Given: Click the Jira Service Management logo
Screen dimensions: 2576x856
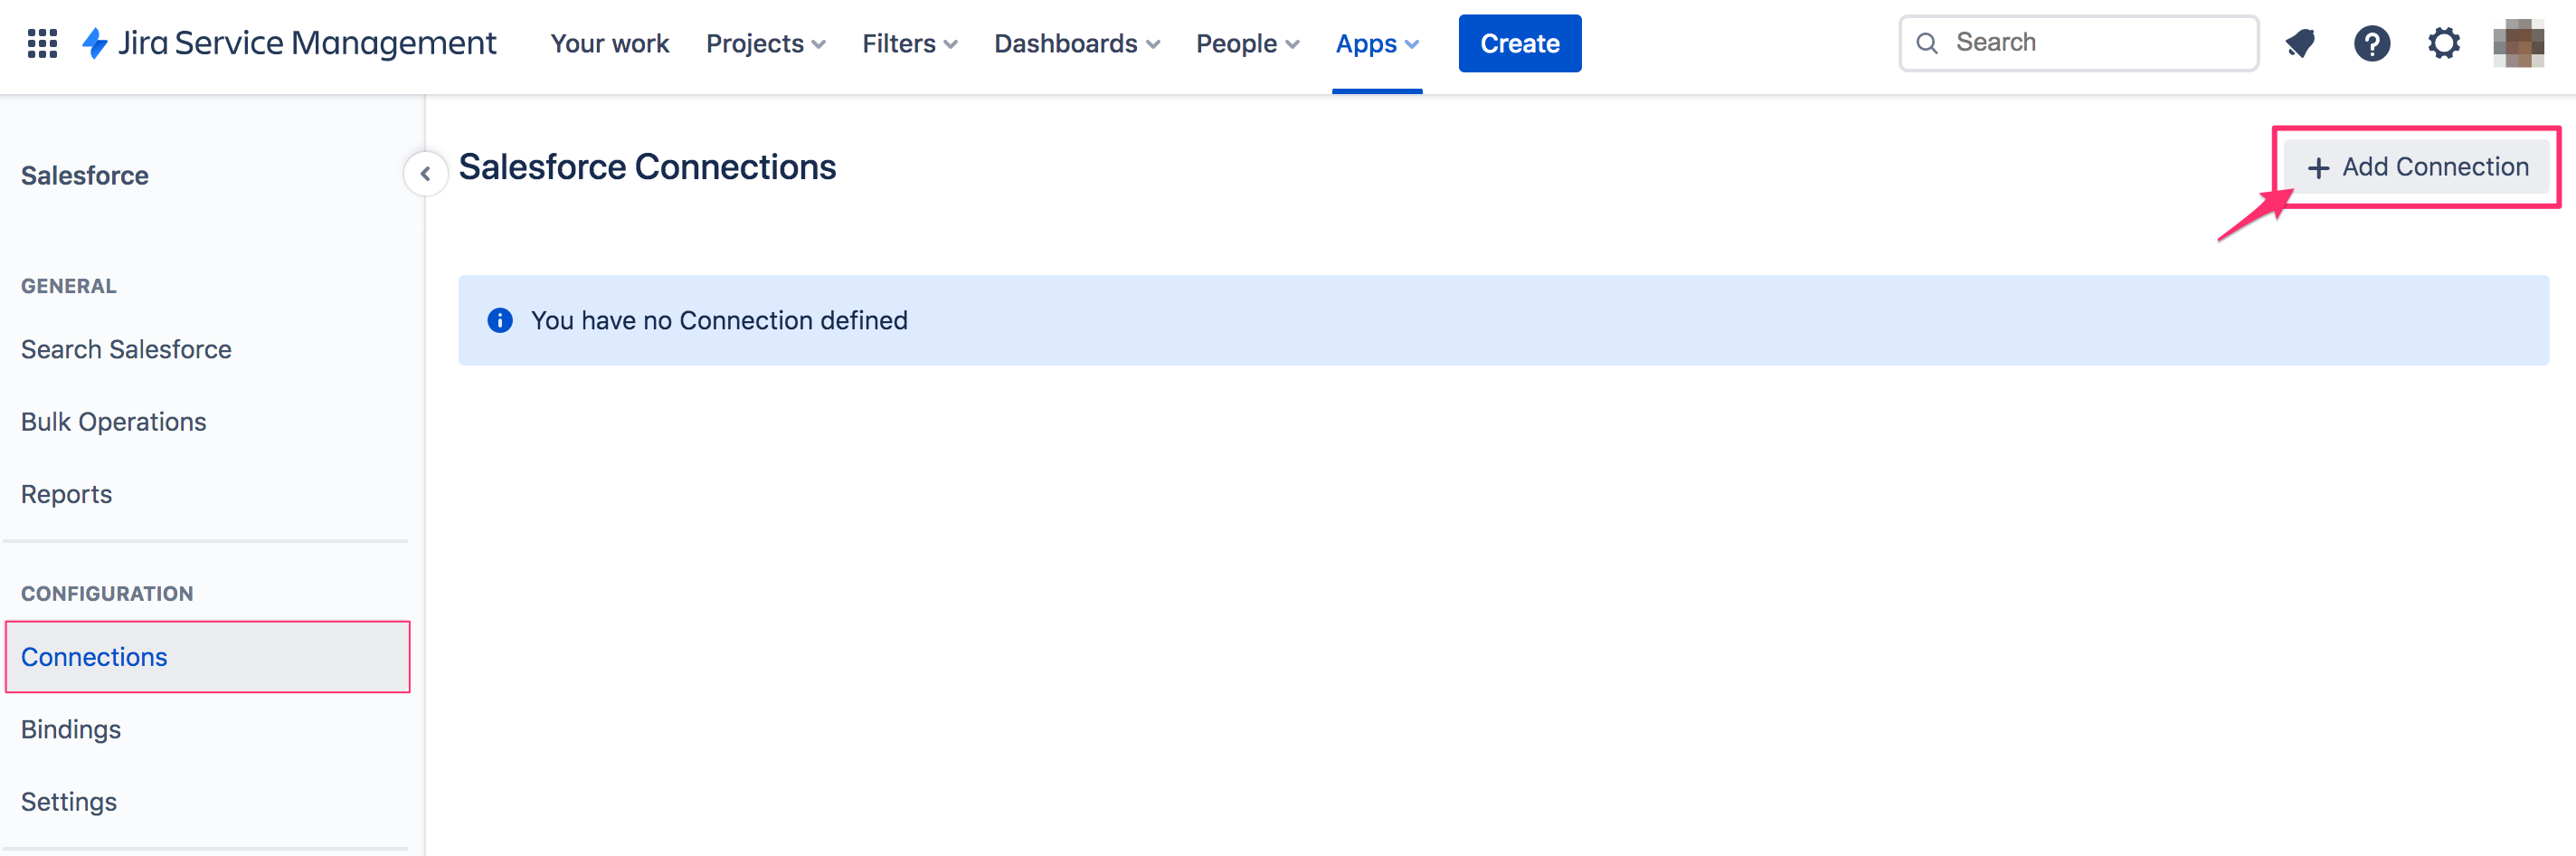Looking at the screenshot, I should point(289,43).
